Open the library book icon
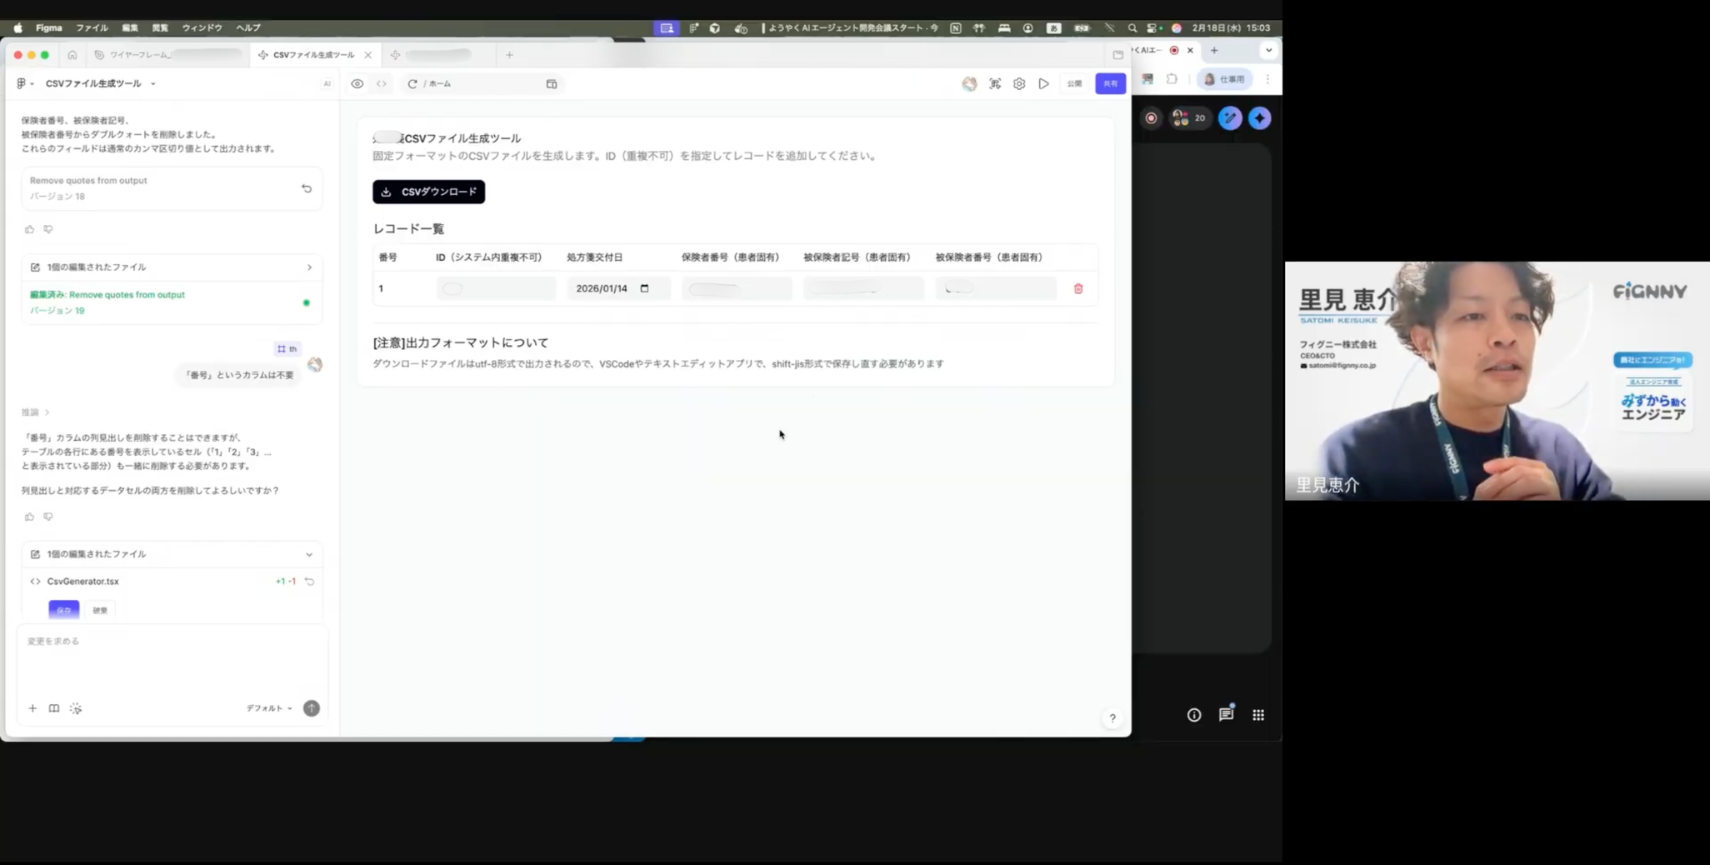 pyautogui.click(x=54, y=708)
